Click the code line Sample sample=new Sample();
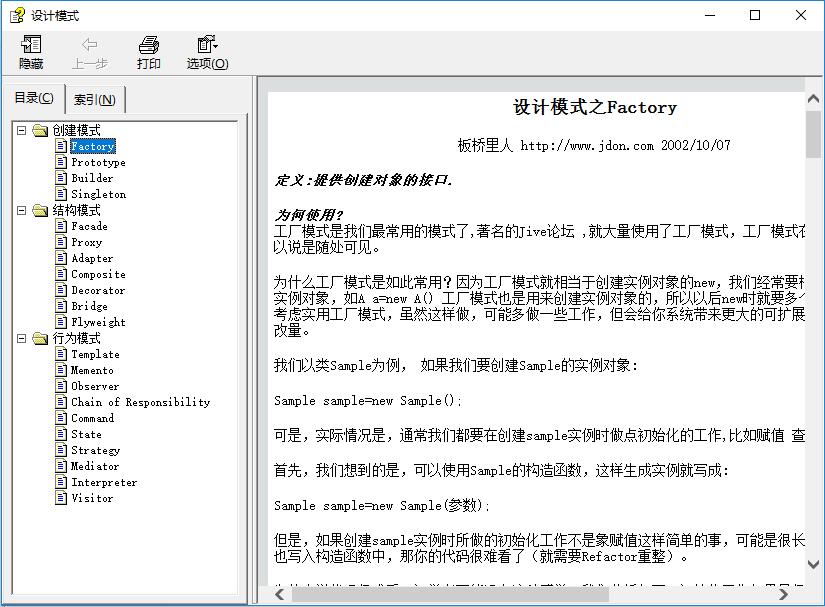825x607 pixels. pos(367,401)
